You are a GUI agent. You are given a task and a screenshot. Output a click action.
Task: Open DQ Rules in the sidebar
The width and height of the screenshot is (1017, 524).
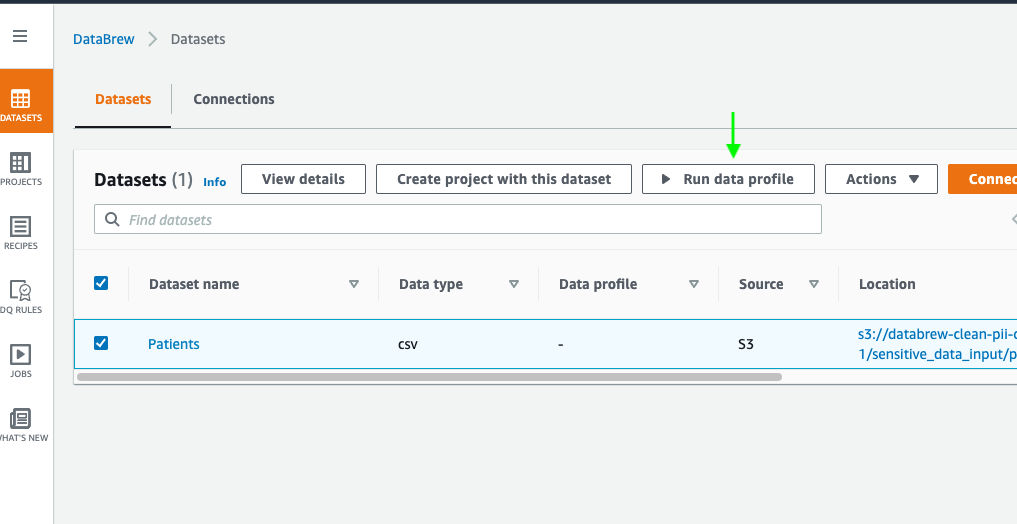(x=20, y=297)
